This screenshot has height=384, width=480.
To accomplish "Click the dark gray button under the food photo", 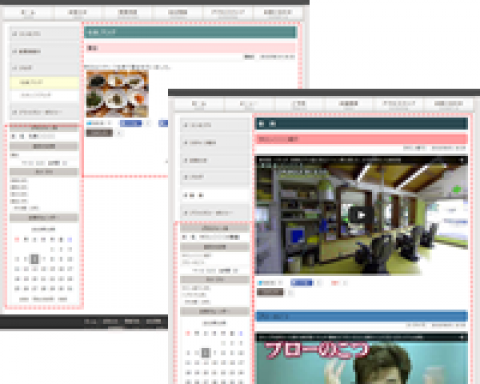I will [x=99, y=133].
